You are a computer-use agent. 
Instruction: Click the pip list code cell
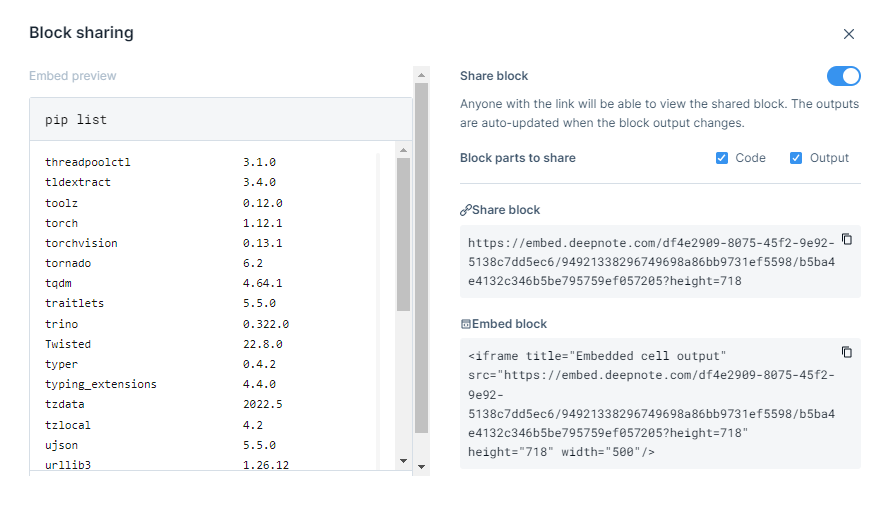[220, 120]
